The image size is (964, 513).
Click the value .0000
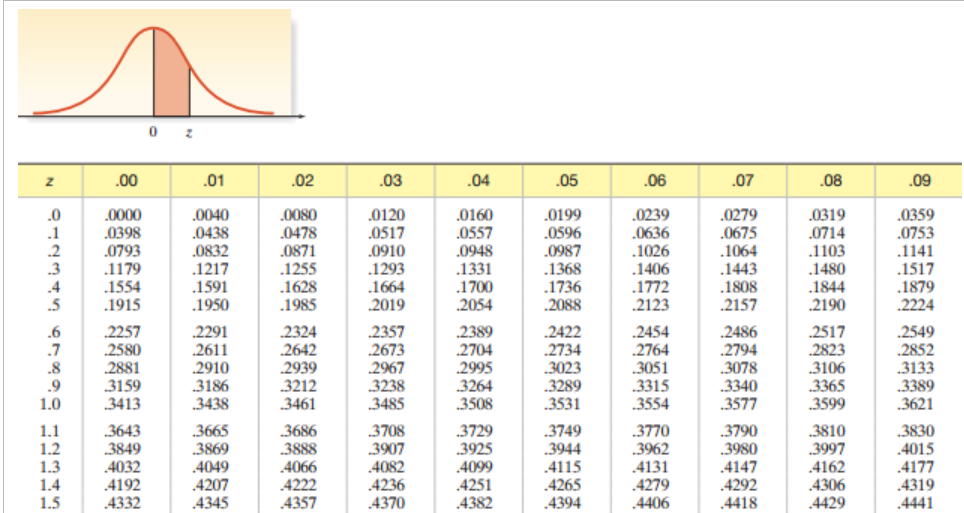[123, 215]
